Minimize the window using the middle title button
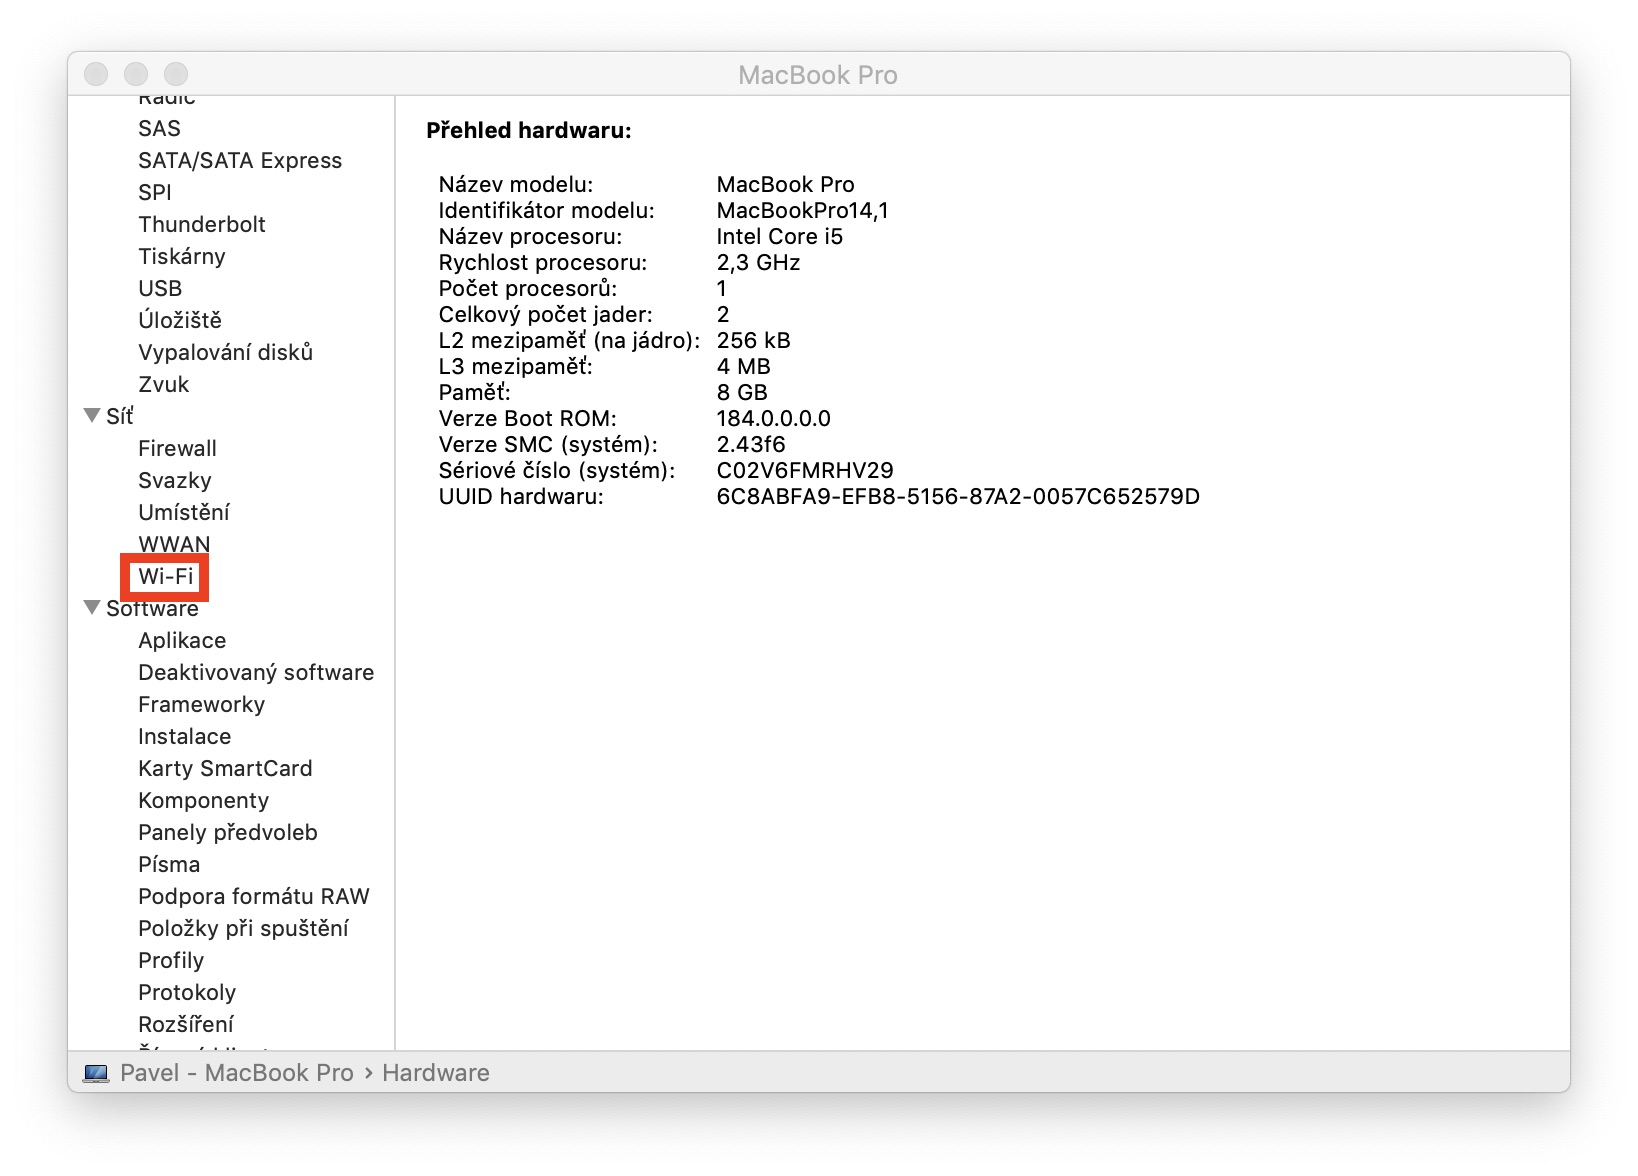The width and height of the screenshot is (1638, 1176). point(136,74)
